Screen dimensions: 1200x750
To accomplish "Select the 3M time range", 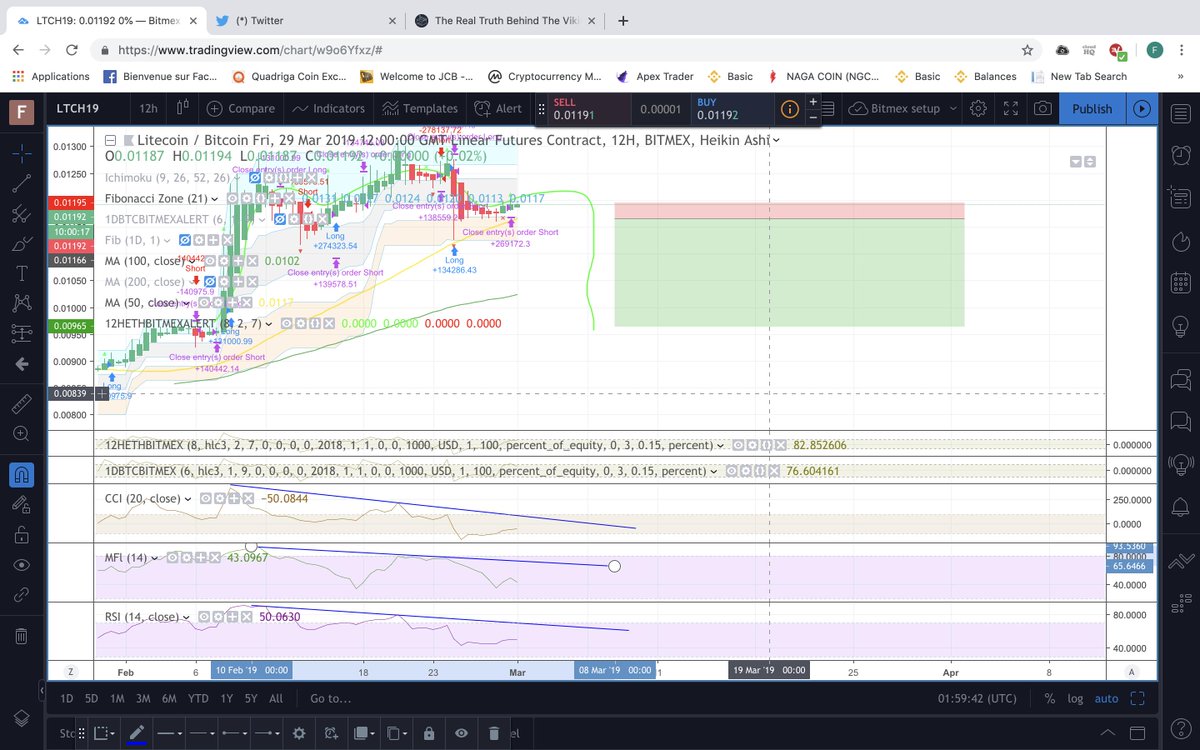I will click(x=142, y=698).
